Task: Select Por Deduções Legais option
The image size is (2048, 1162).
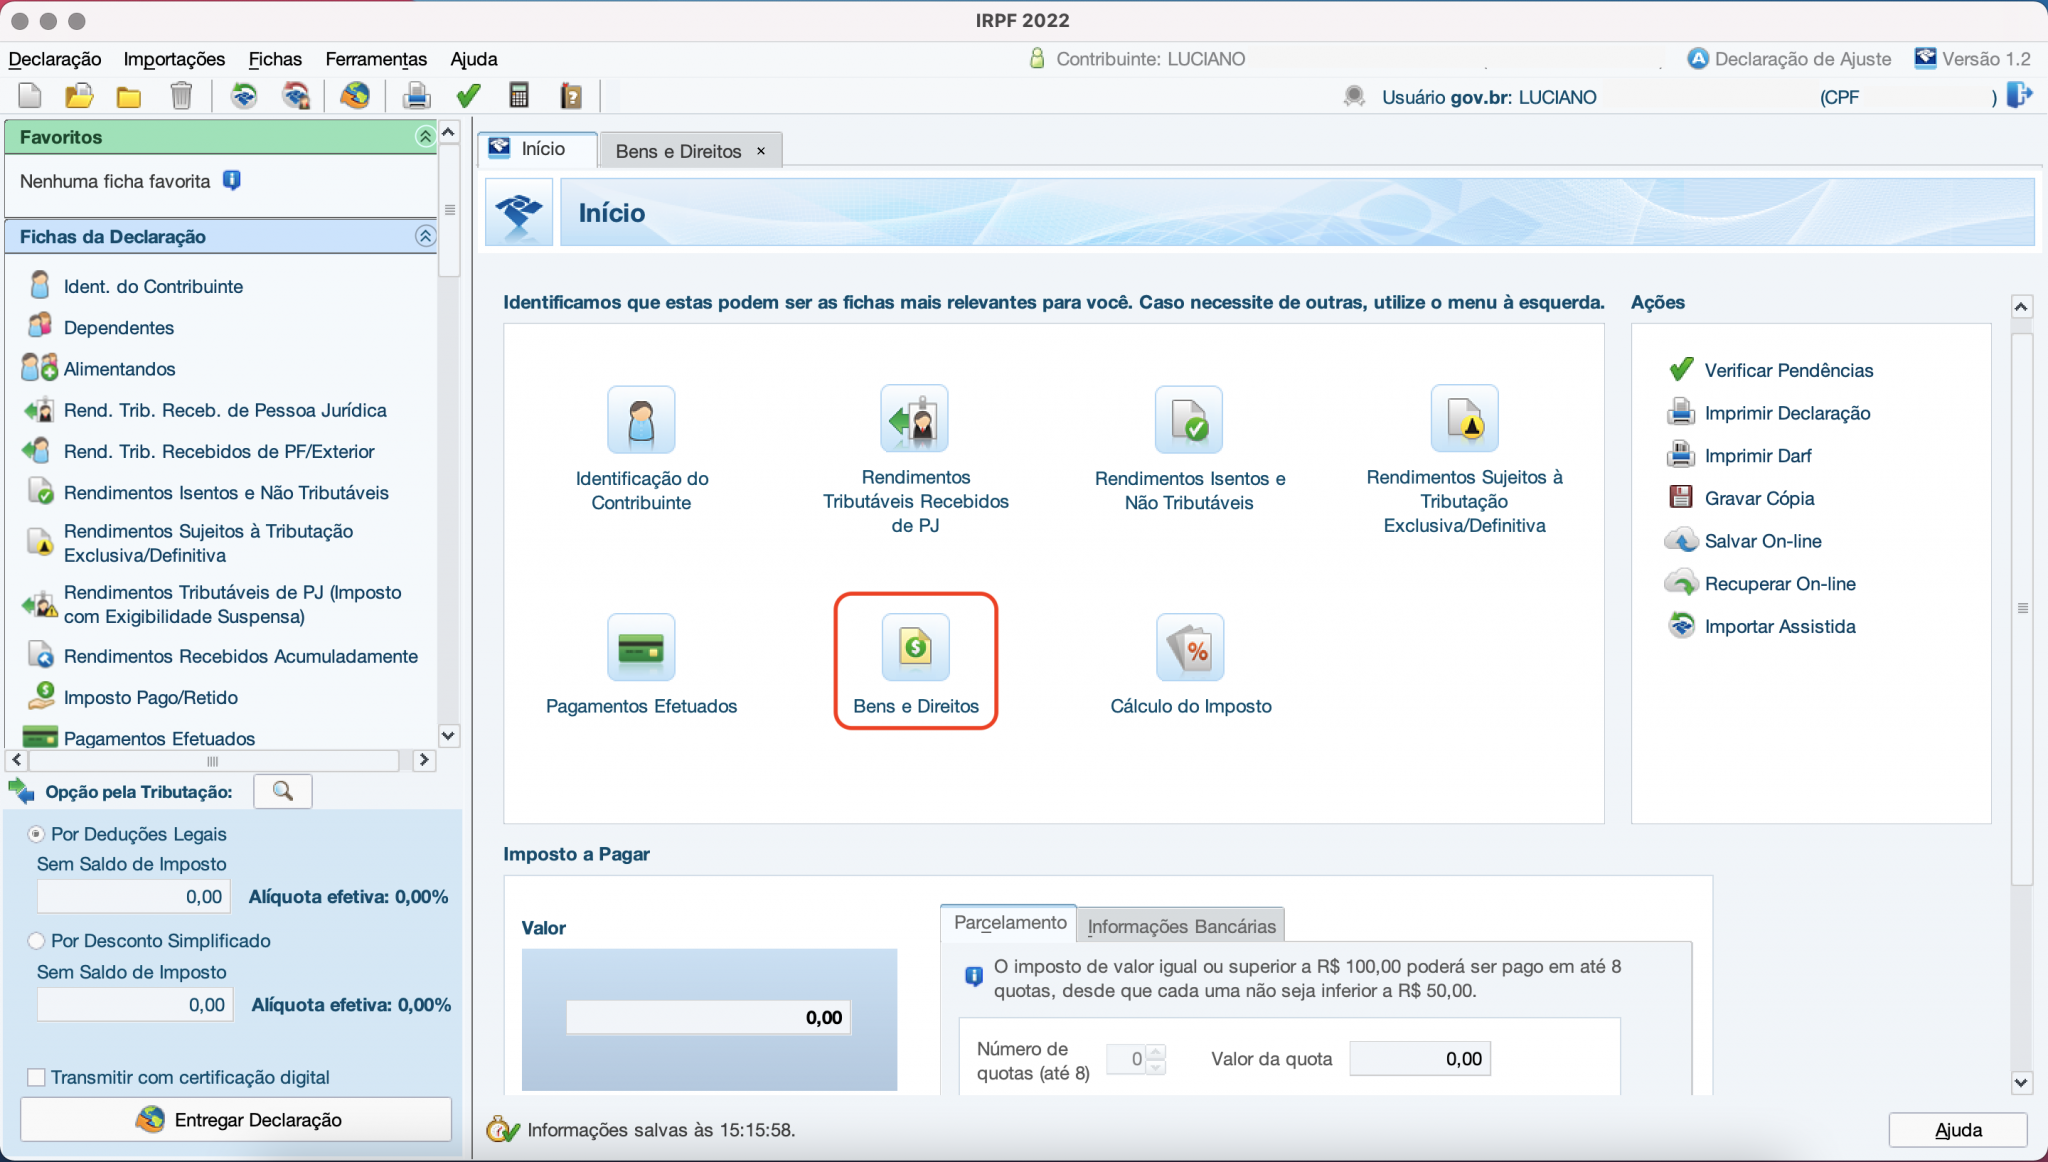Action: coord(37,834)
